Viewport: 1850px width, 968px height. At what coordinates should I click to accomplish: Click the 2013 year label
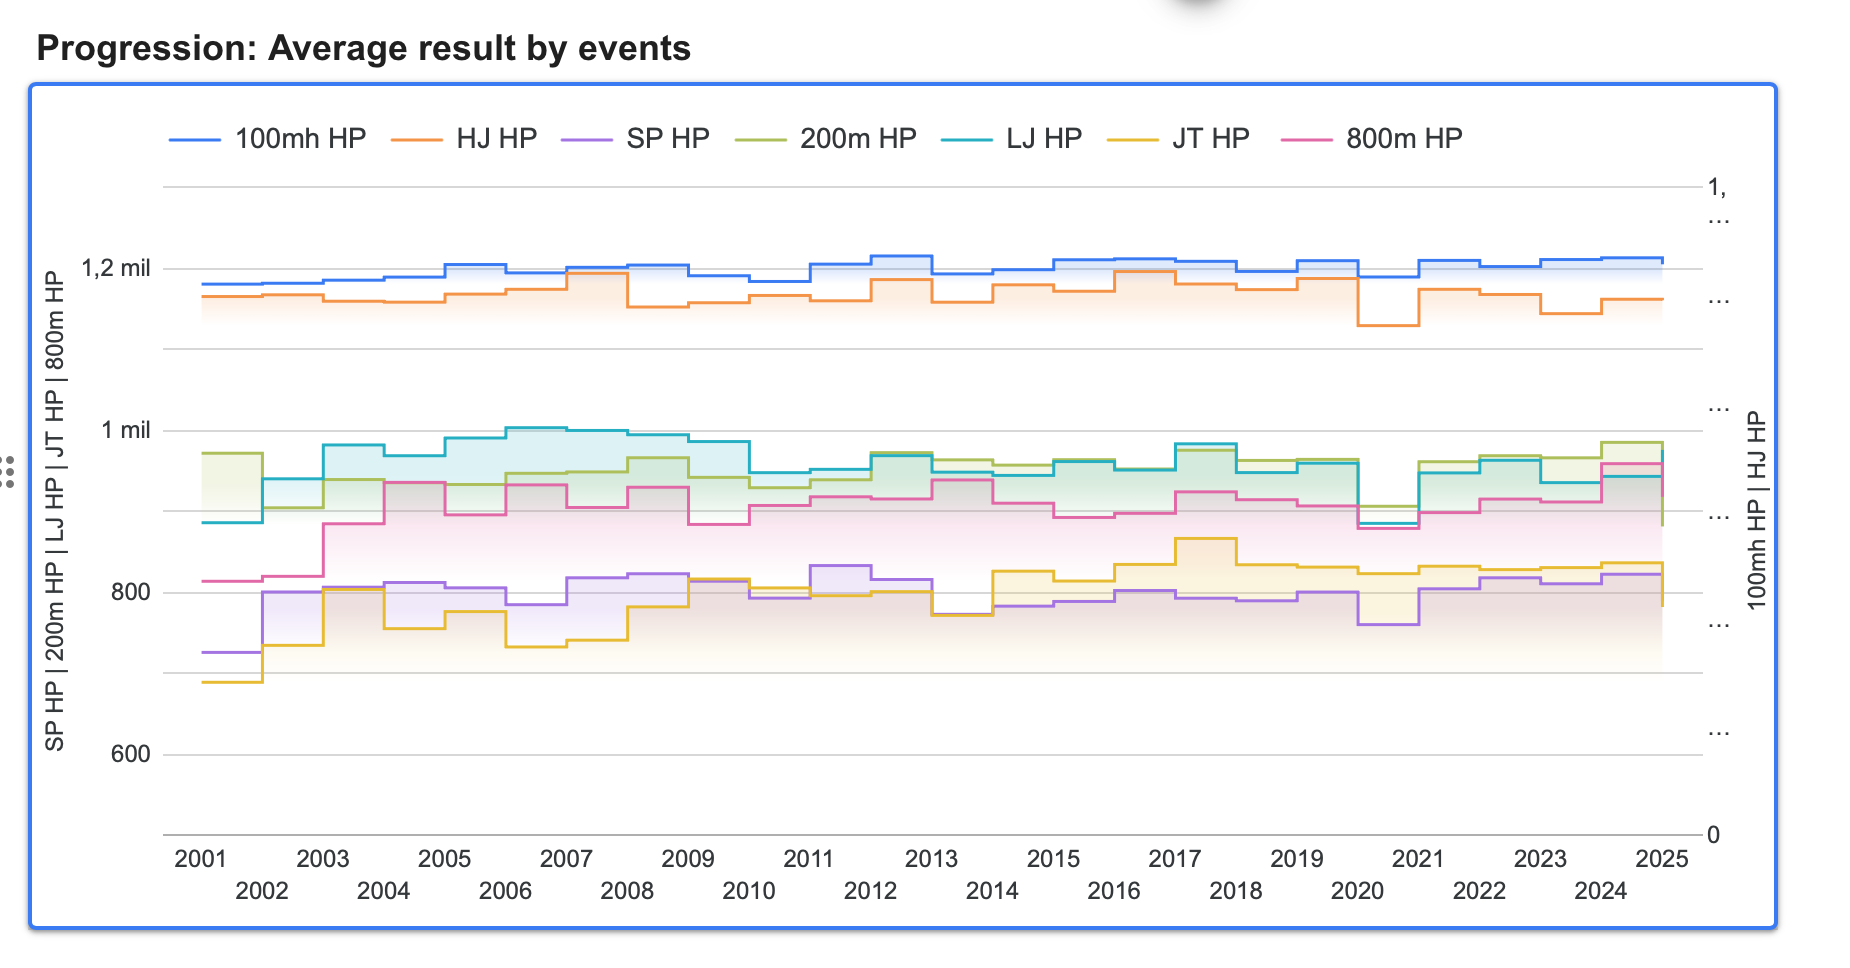pyautogui.click(x=932, y=859)
